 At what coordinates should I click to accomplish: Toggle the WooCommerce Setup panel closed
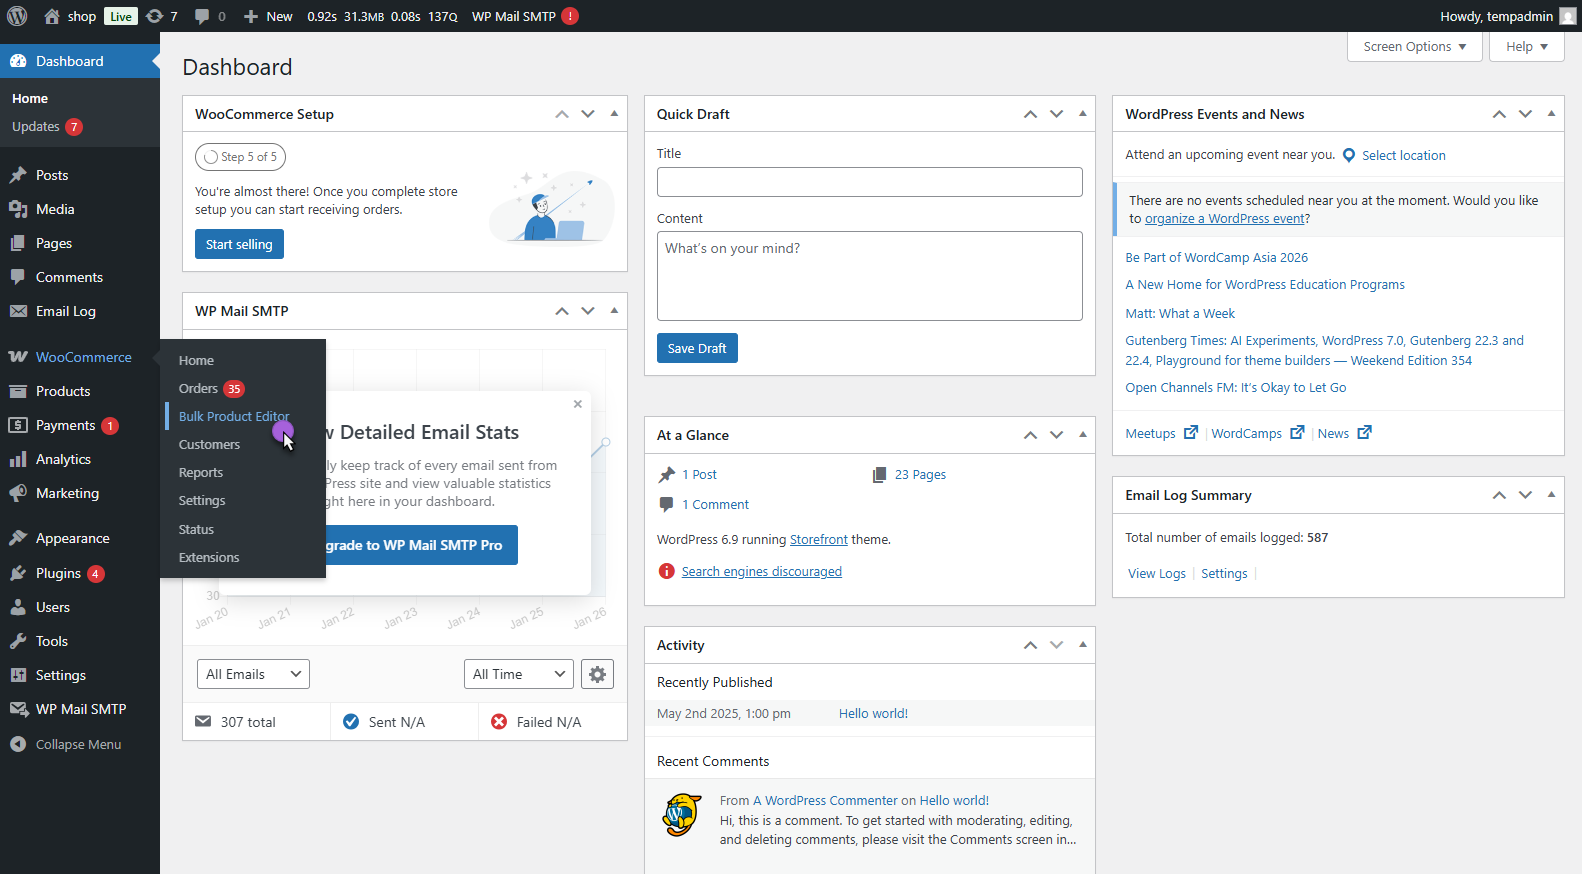point(614,114)
